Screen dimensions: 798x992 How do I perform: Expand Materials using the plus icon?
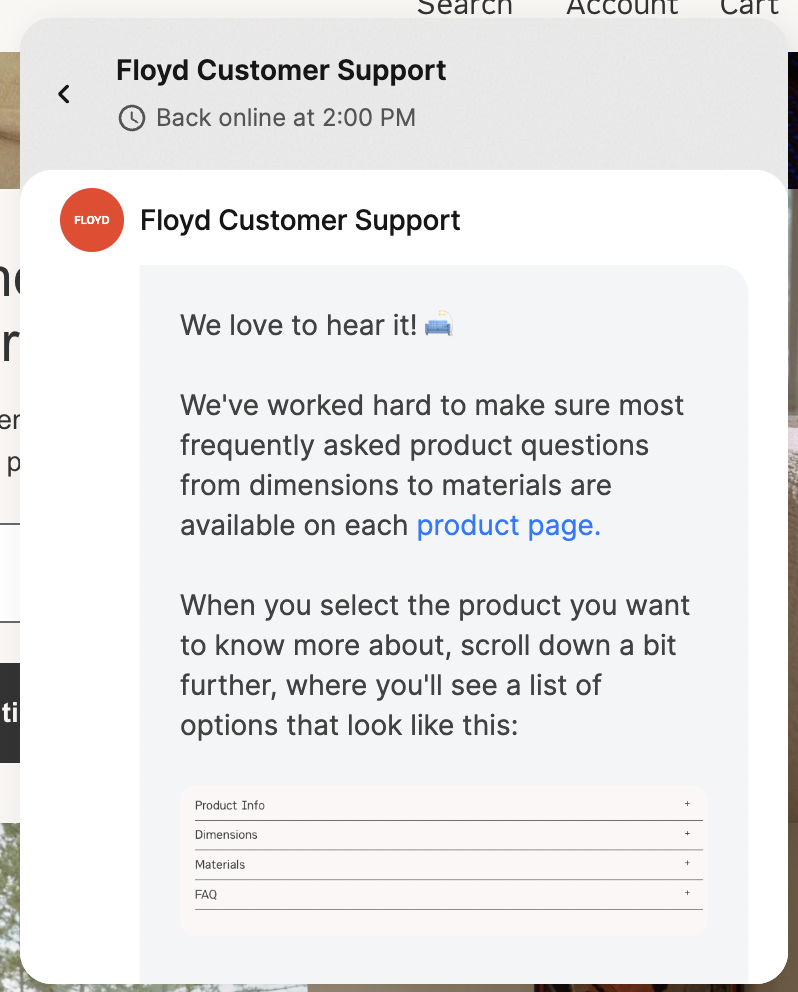pos(687,863)
